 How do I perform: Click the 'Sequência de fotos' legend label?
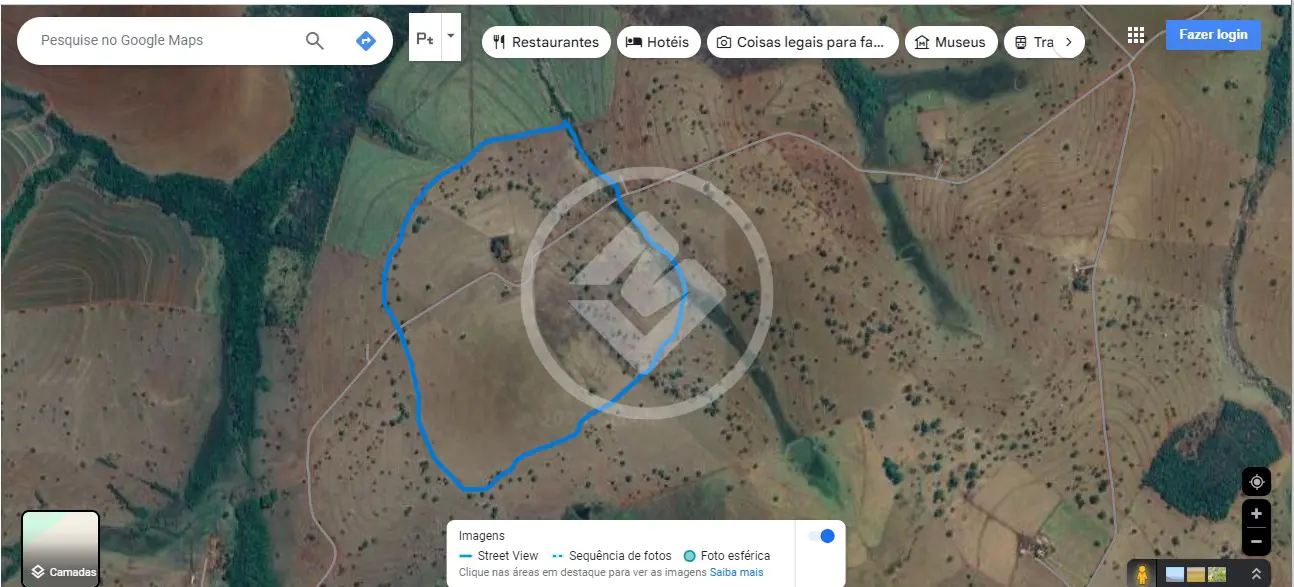point(621,556)
